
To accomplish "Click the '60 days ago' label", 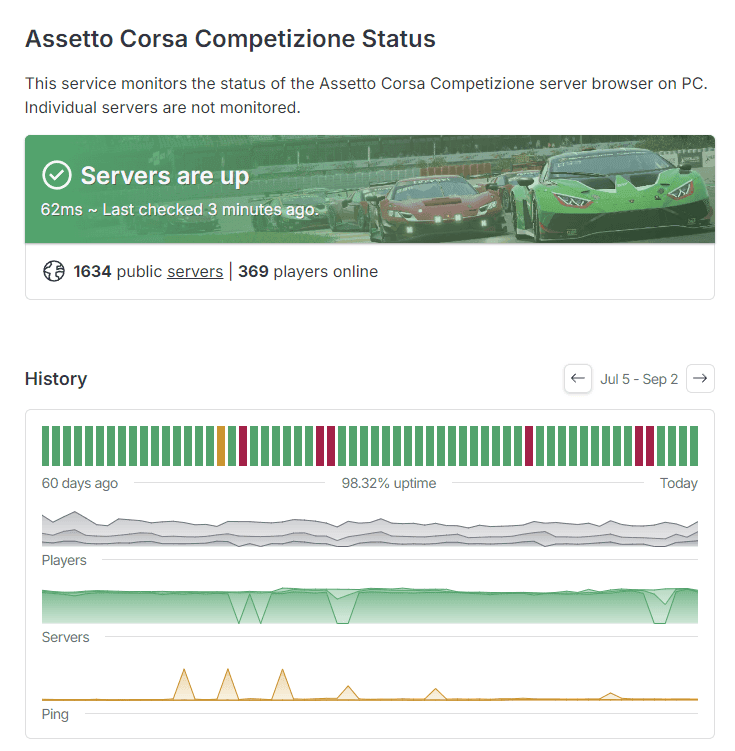I will [x=79, y=483].
